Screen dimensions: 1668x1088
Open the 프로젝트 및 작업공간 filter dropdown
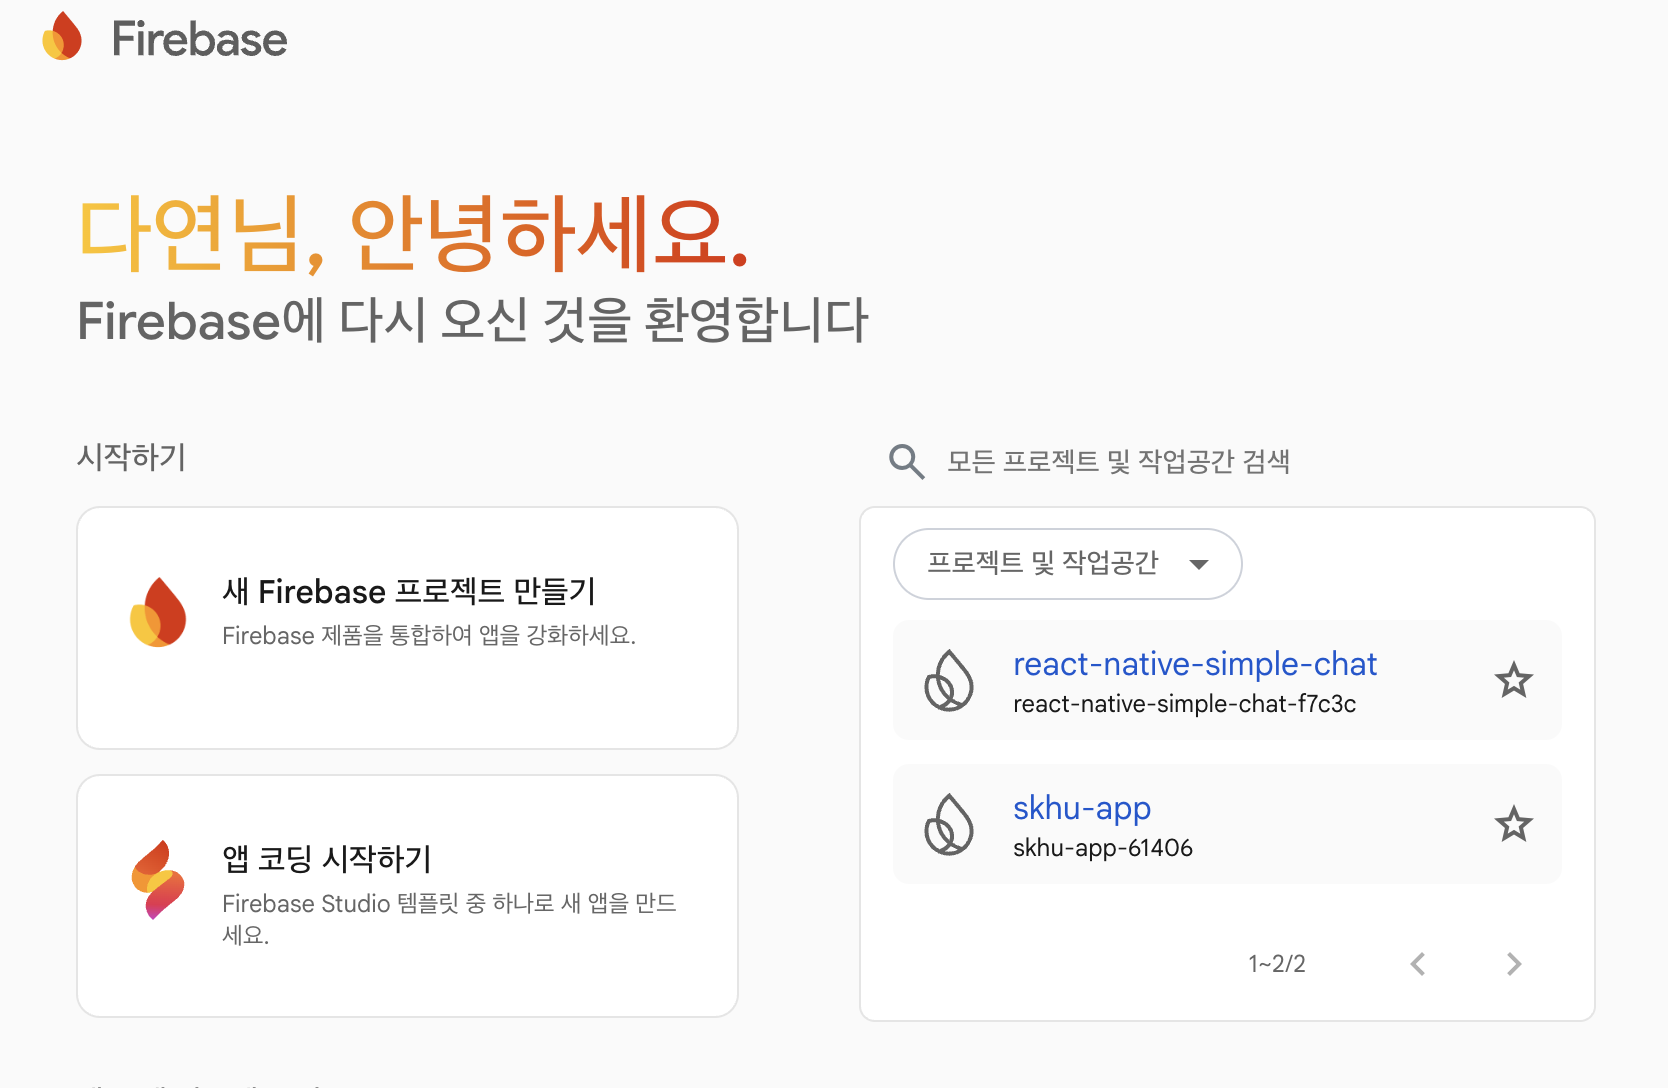click(1067, 564)
